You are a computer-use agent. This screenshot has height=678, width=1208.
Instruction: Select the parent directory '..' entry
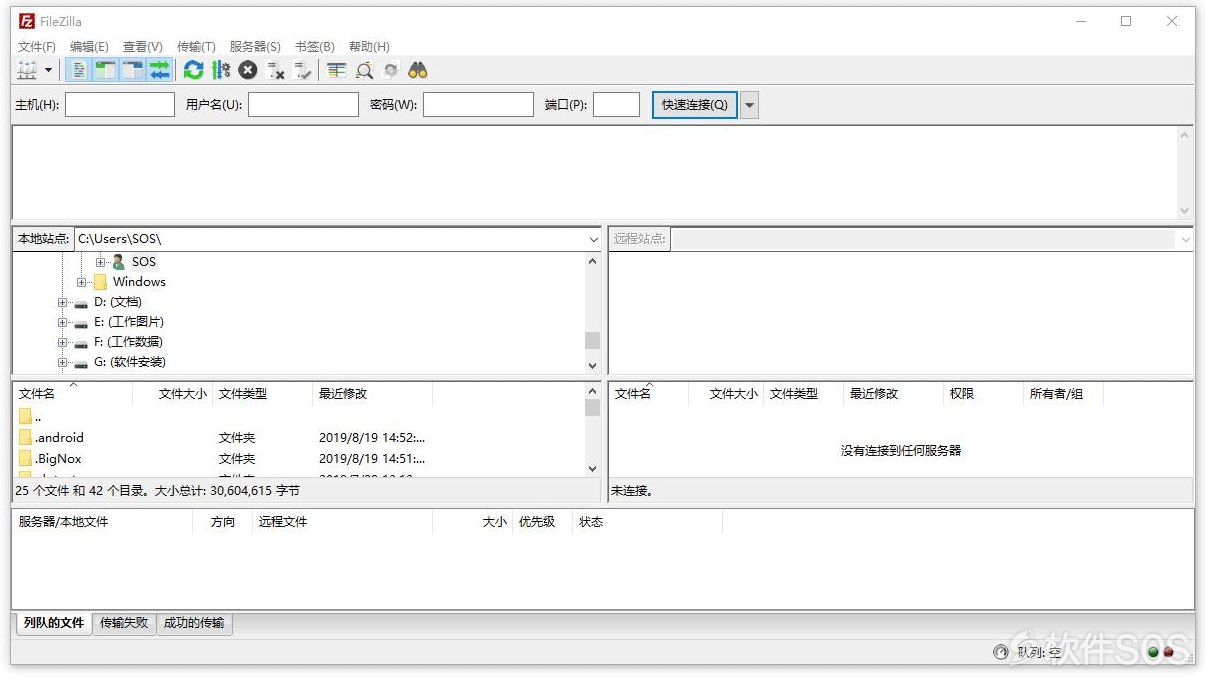click(298, 416)
